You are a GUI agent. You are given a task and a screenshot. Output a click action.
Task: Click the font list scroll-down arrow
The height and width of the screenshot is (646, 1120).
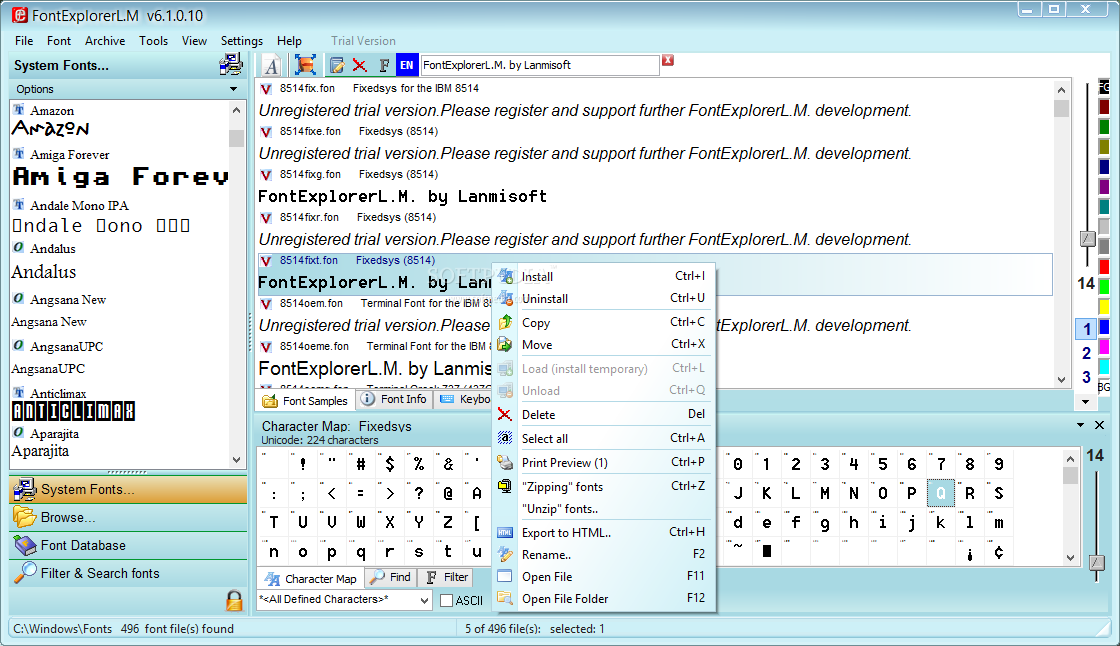236,460
